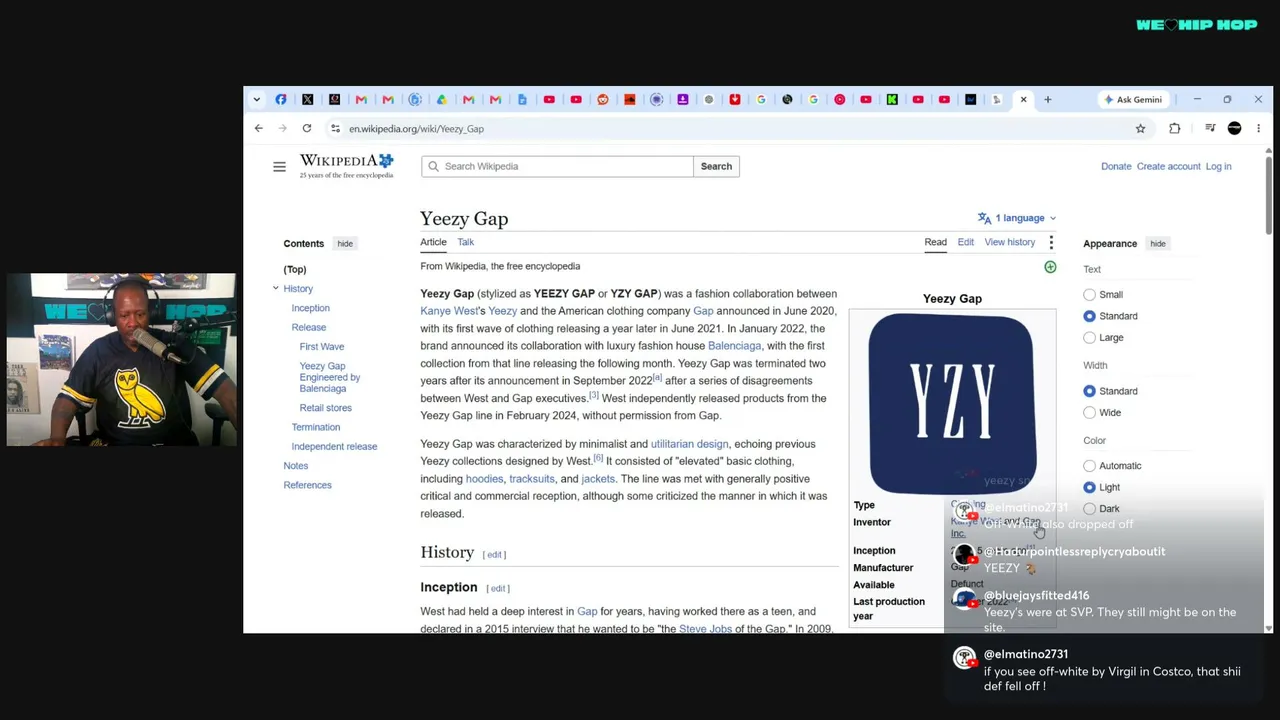Viewport: 1280px width, 720px height.
Task: Open the Steve Jobs link
Action: (705, 629)
